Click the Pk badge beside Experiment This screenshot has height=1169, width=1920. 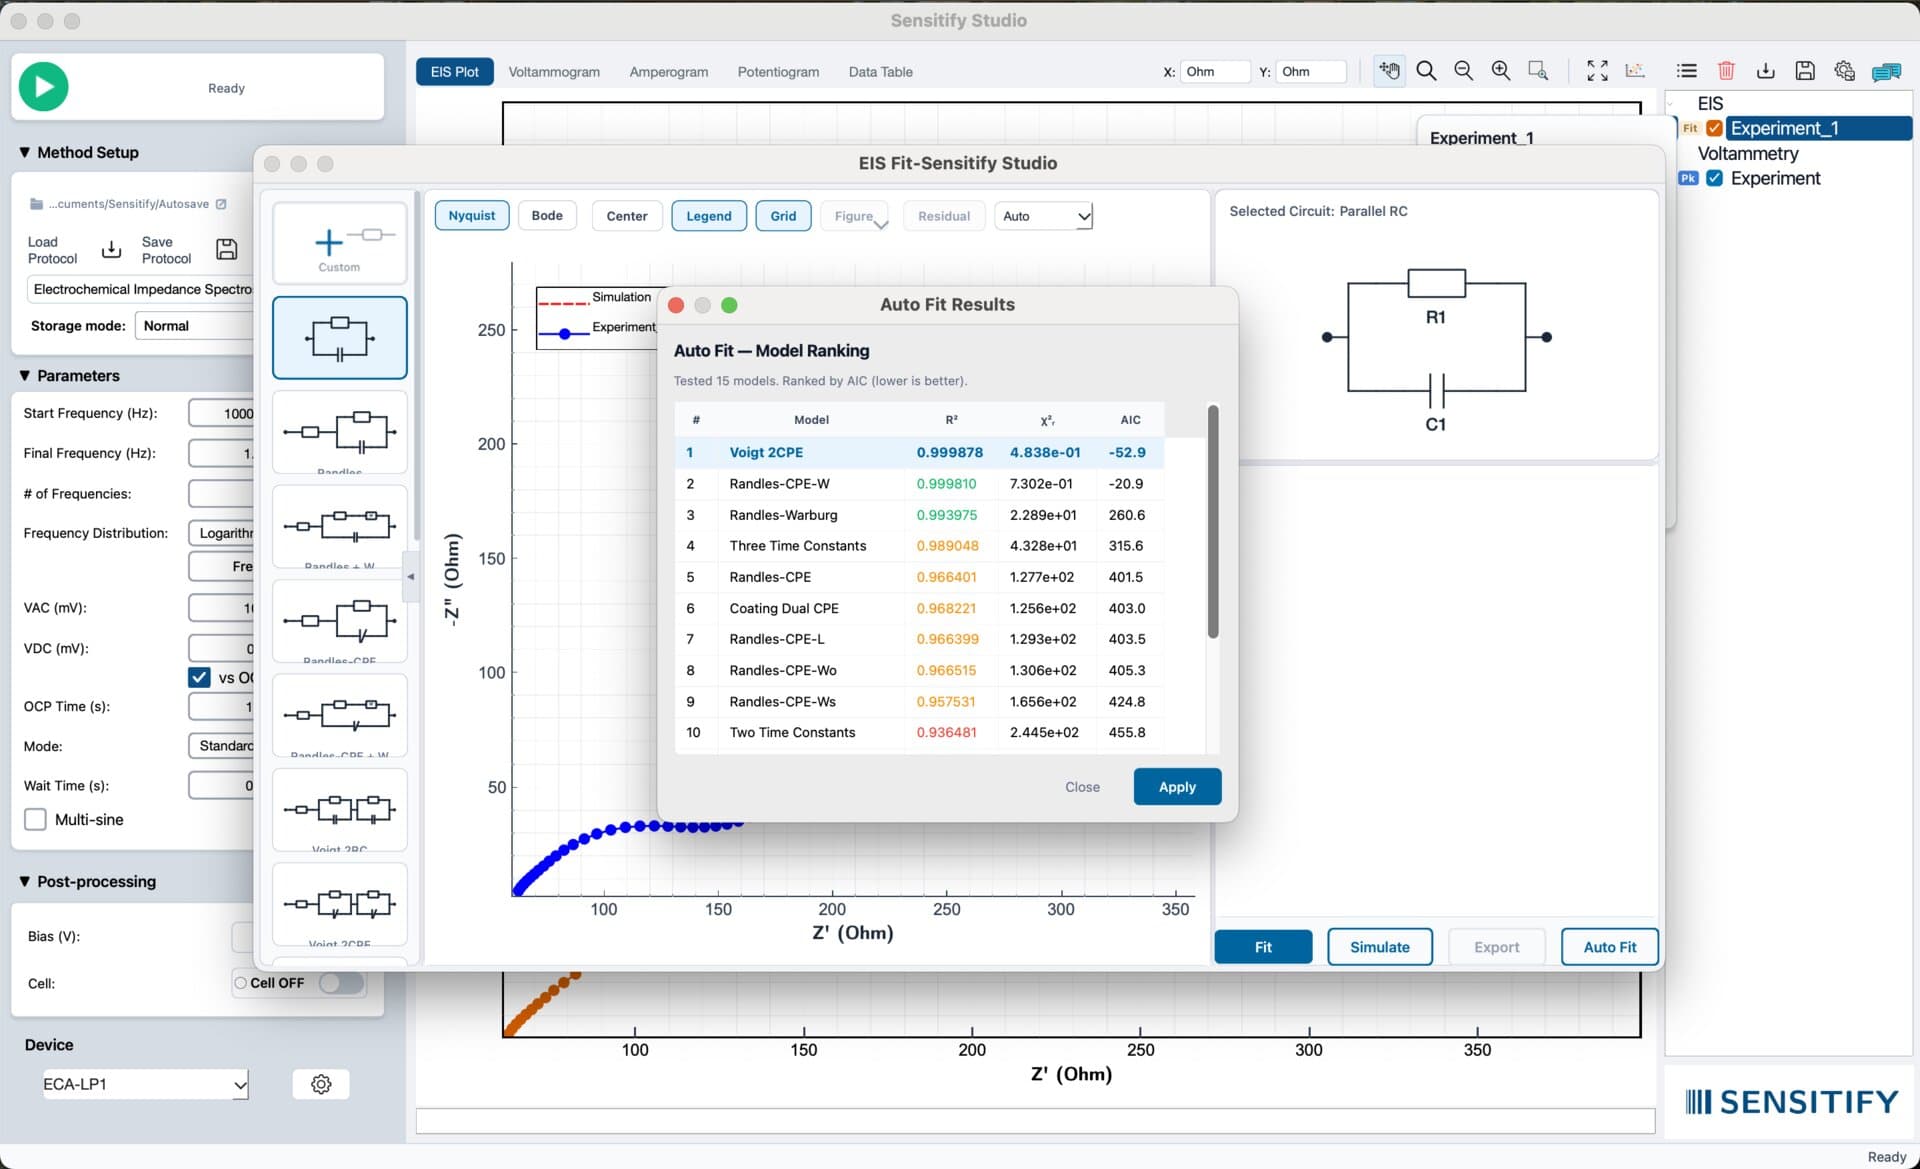1689,178
